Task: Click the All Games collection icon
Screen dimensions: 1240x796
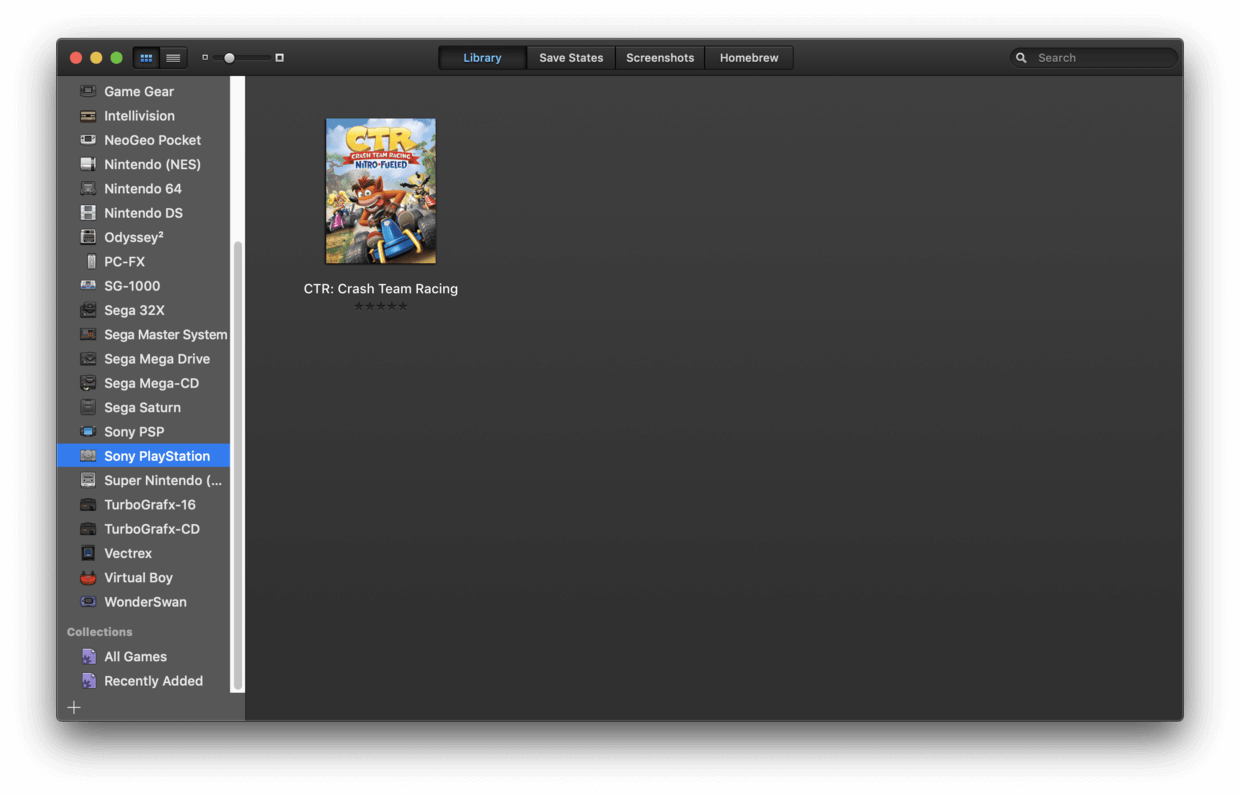Action: (88, 657)
